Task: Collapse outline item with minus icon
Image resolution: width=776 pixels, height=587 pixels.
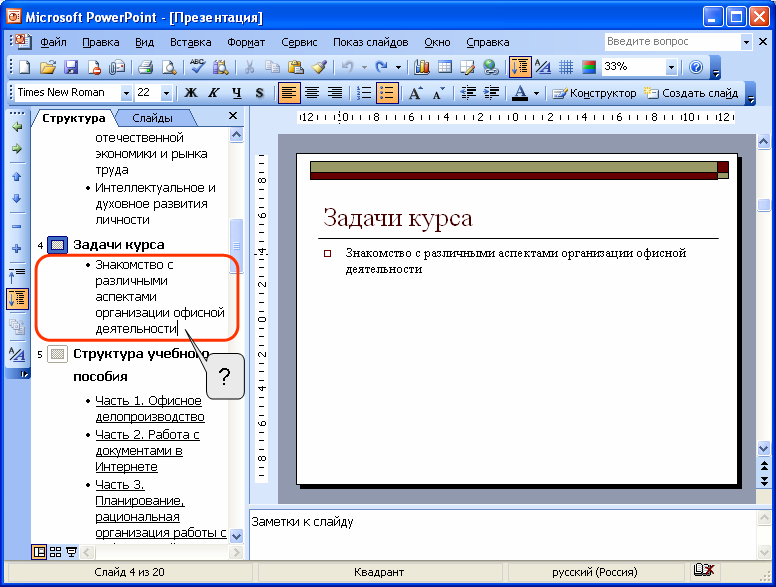Action: (17, 227)
